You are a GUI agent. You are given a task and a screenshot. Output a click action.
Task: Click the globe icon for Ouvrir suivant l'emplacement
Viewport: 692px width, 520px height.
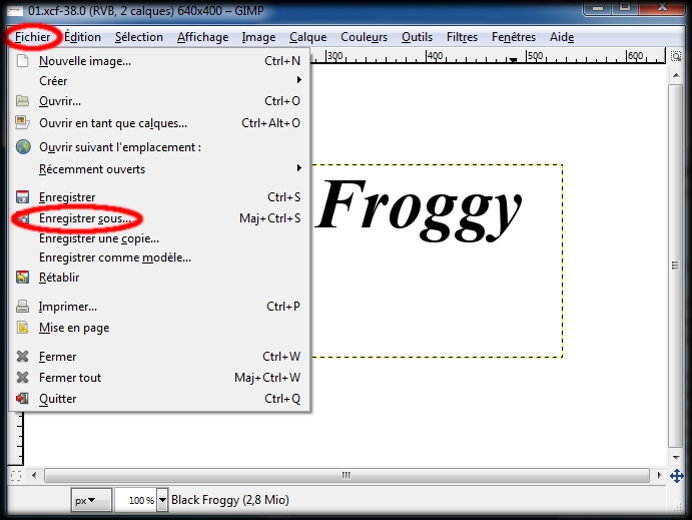point(22,147)
